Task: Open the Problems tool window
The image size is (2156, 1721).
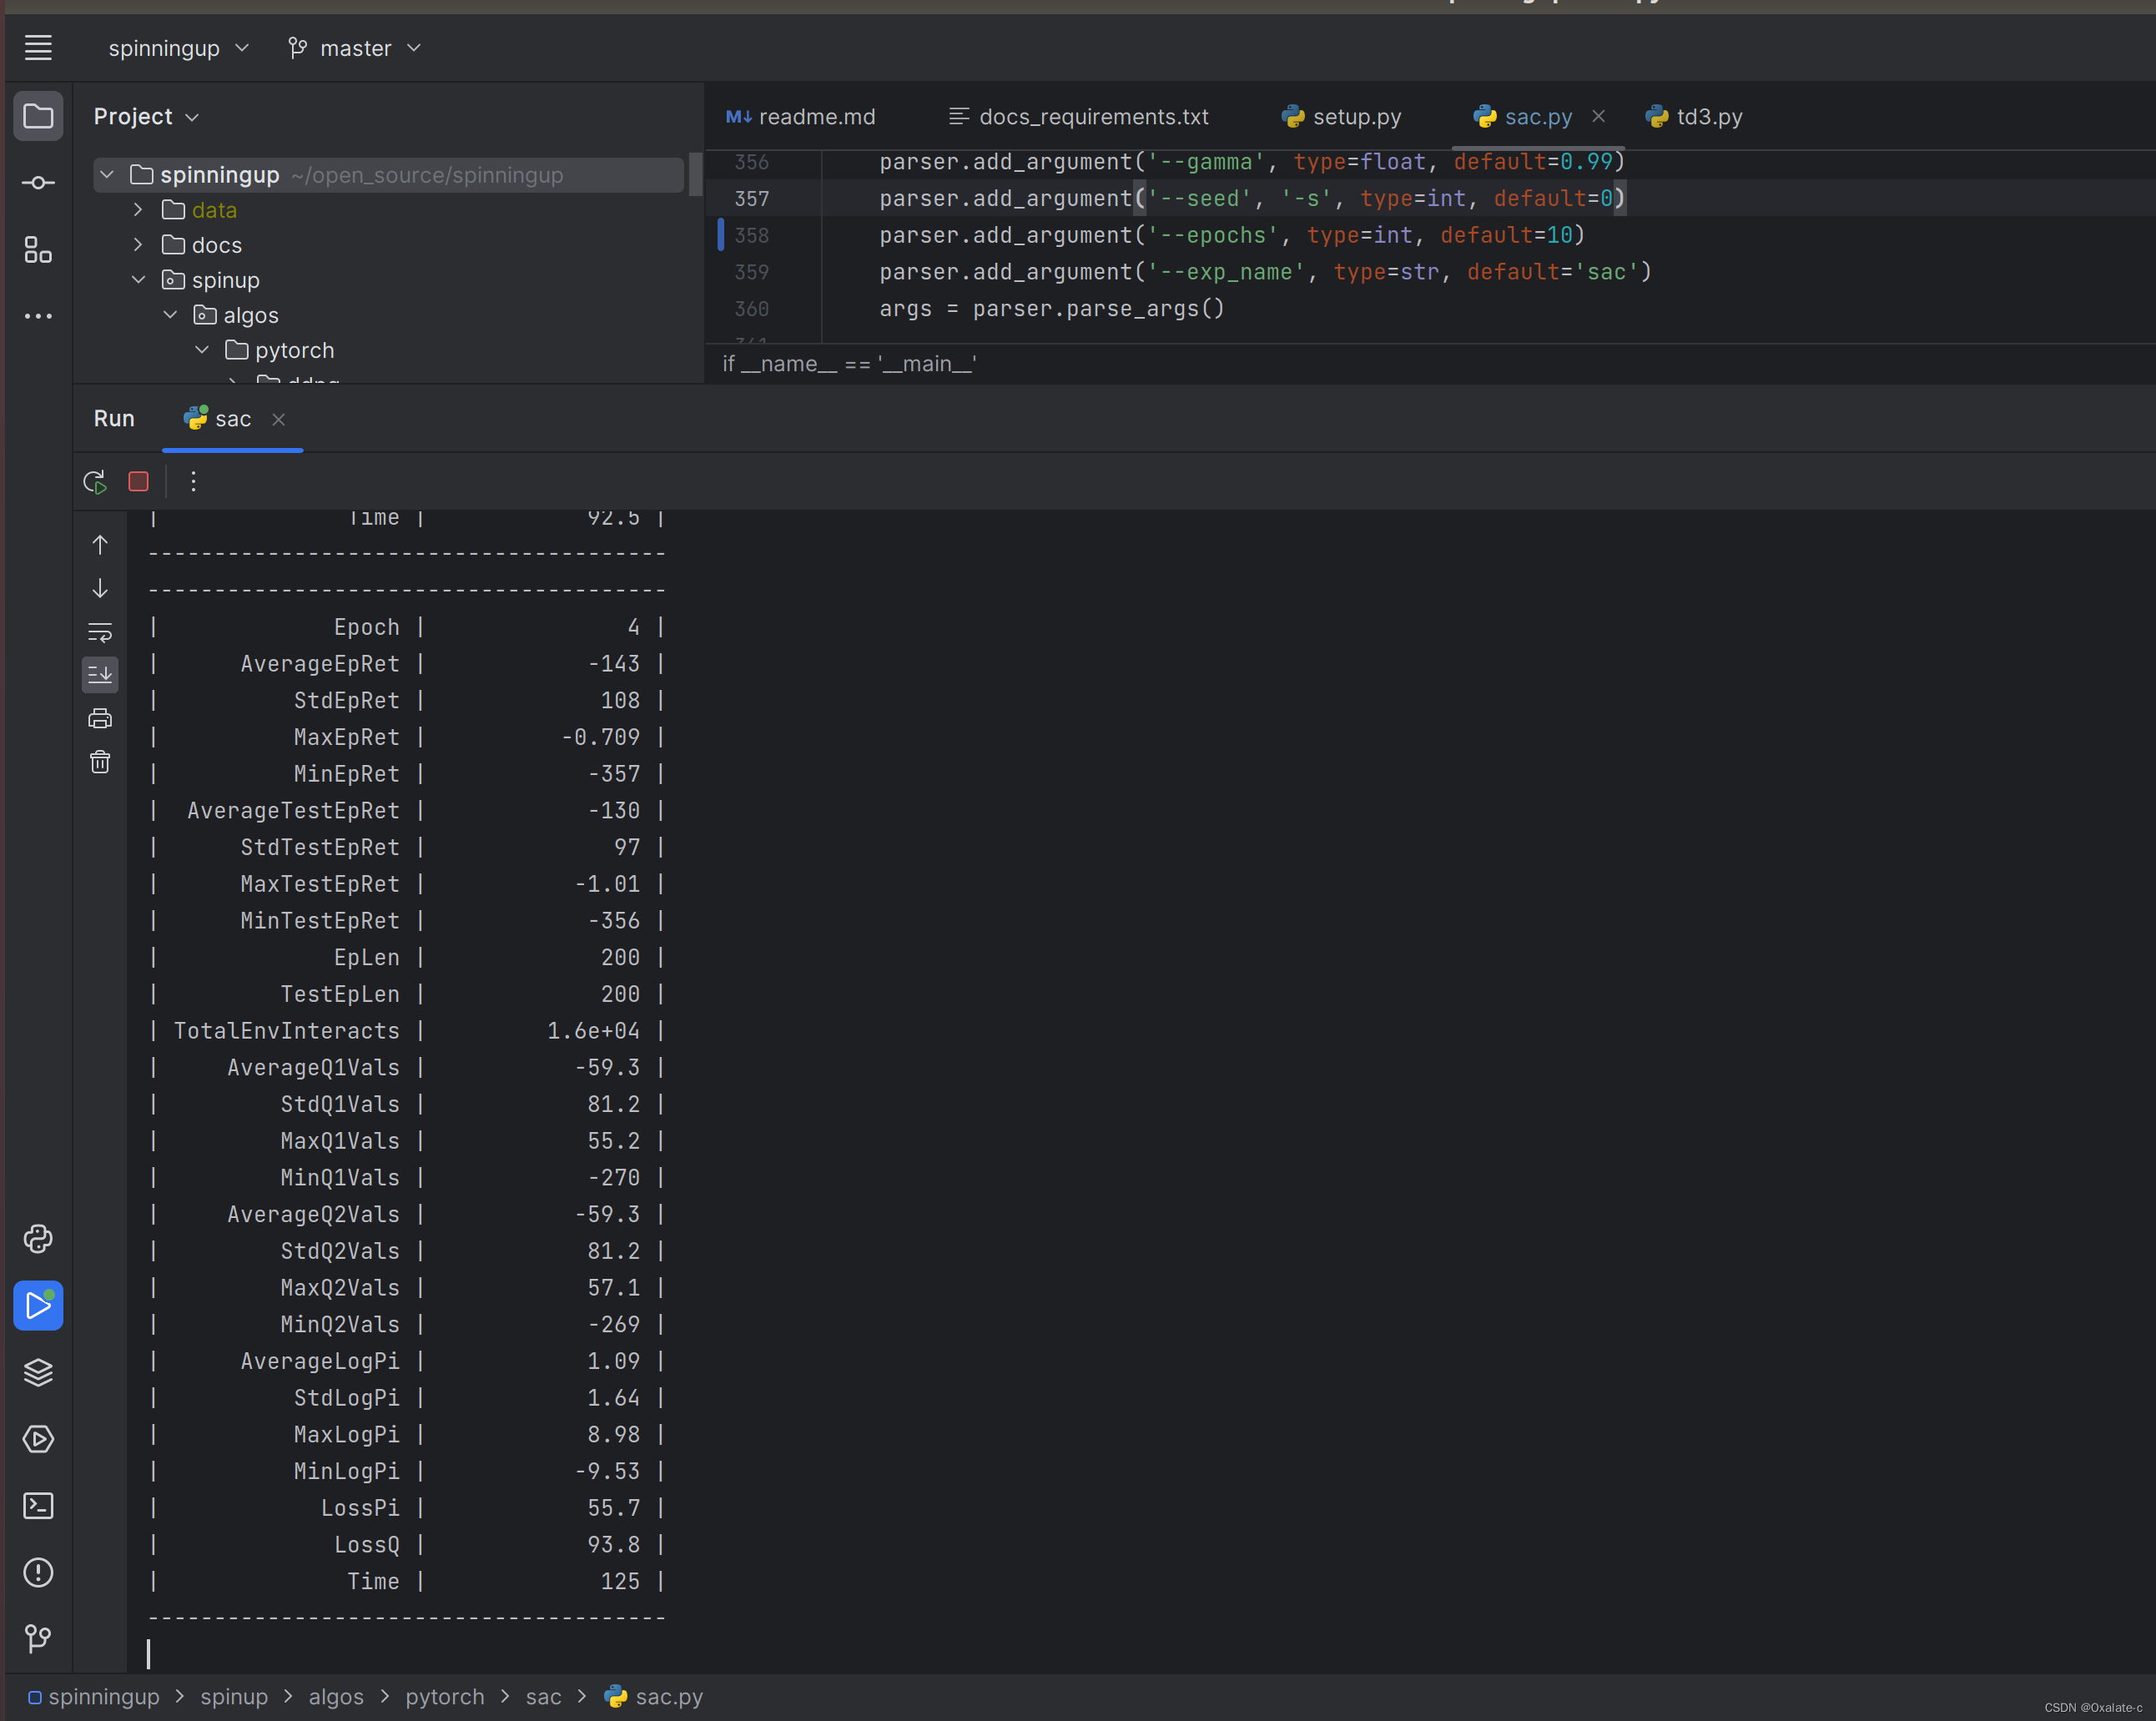Action: coord(38,1572)
